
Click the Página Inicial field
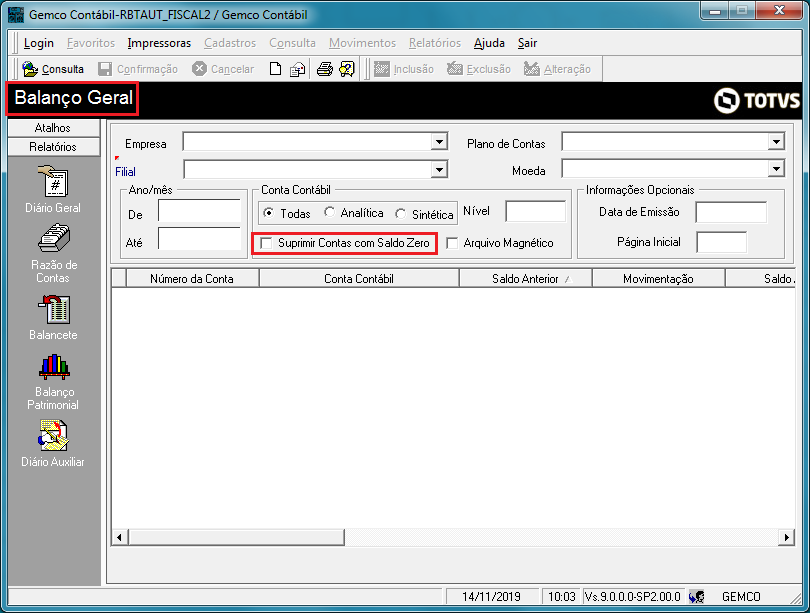click(722, 242)
